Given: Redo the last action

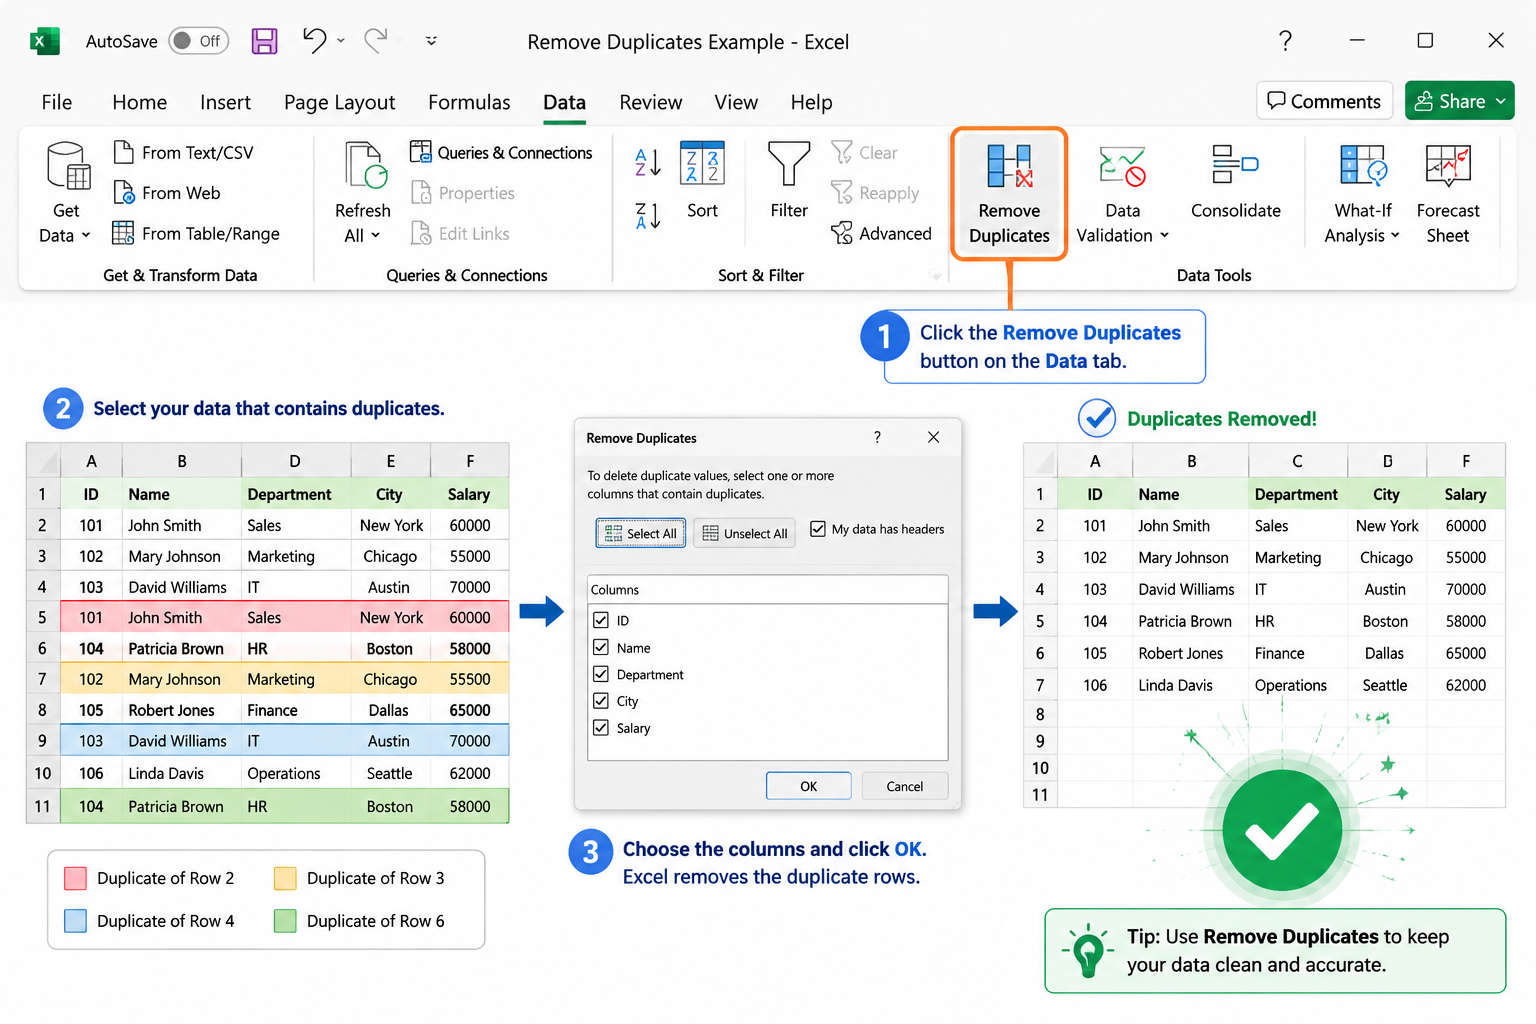Looking at the screenshot, I should [376, 40].
